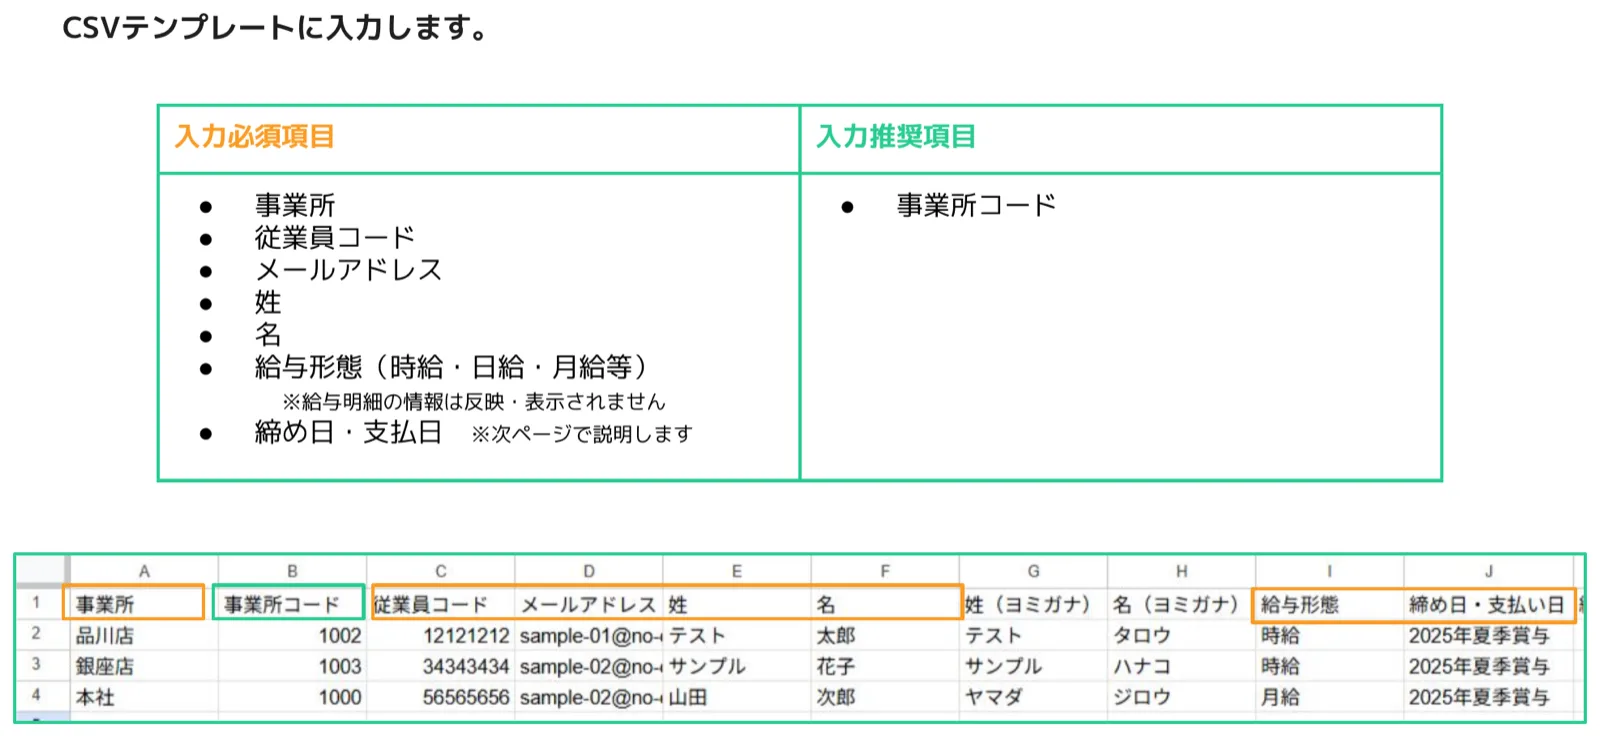Select row number 2 in the spreadsheet
The width and height of the screenshot is (1600, 737).
37,634
